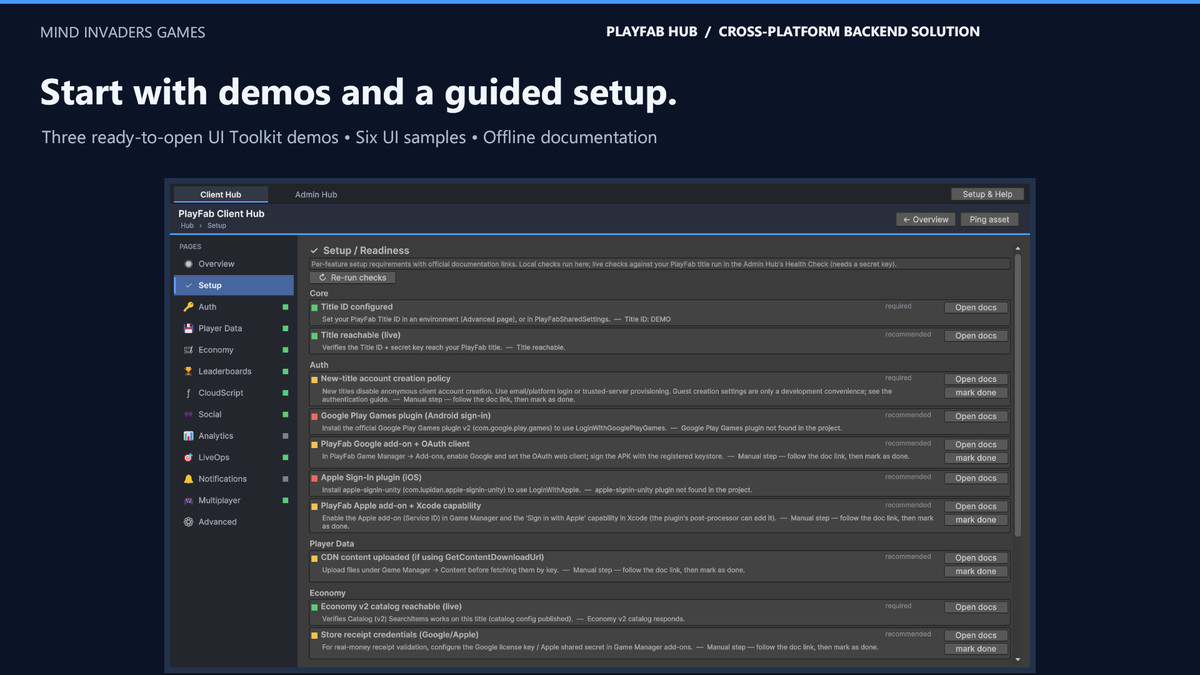
Task: Mark Store receipt credentials as done
Action: point(976,649)
